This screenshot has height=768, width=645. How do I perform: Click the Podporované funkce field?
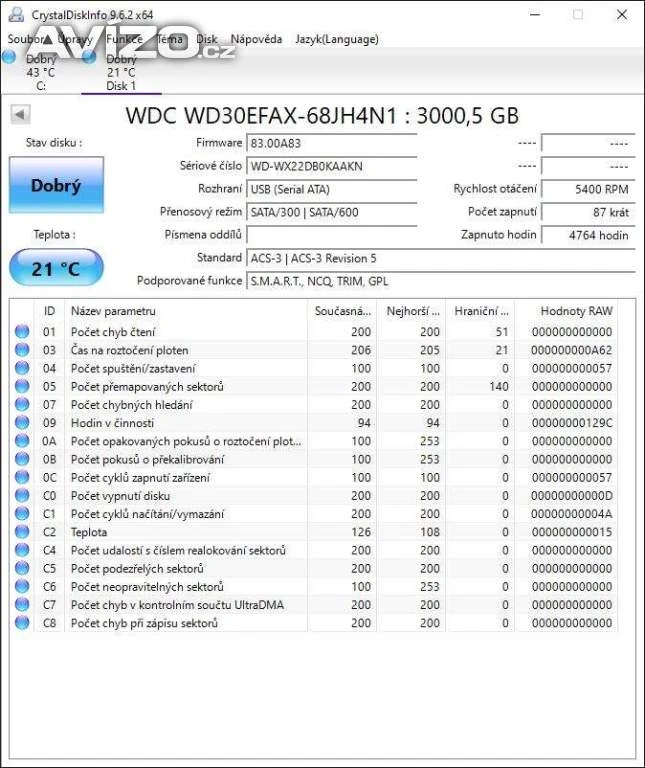(441, 281)
